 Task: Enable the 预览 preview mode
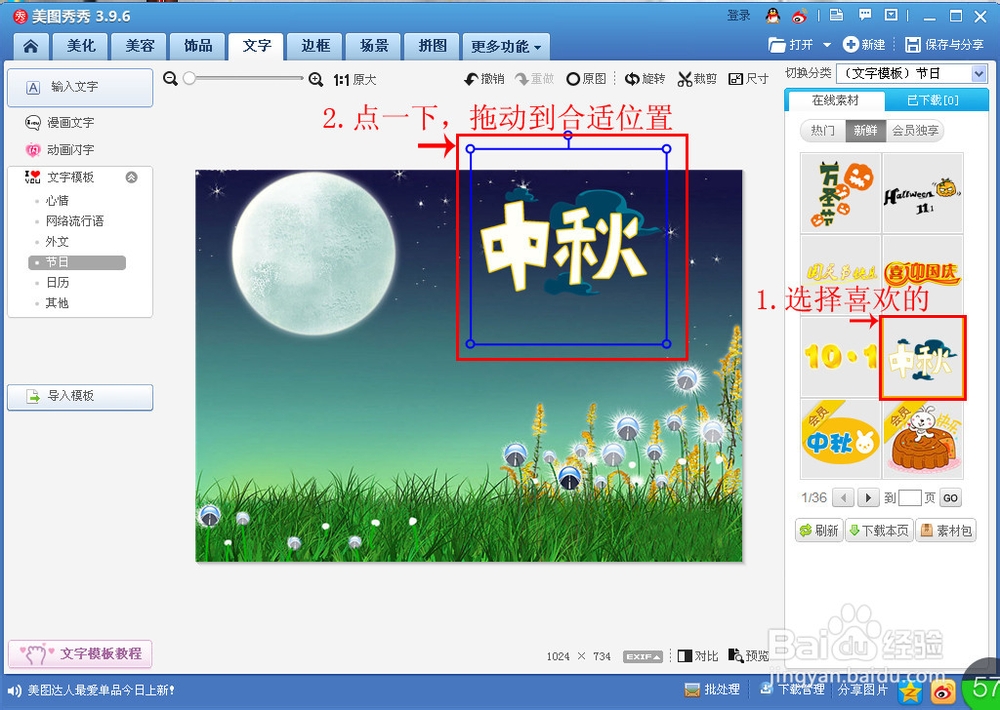coord(747,656)
